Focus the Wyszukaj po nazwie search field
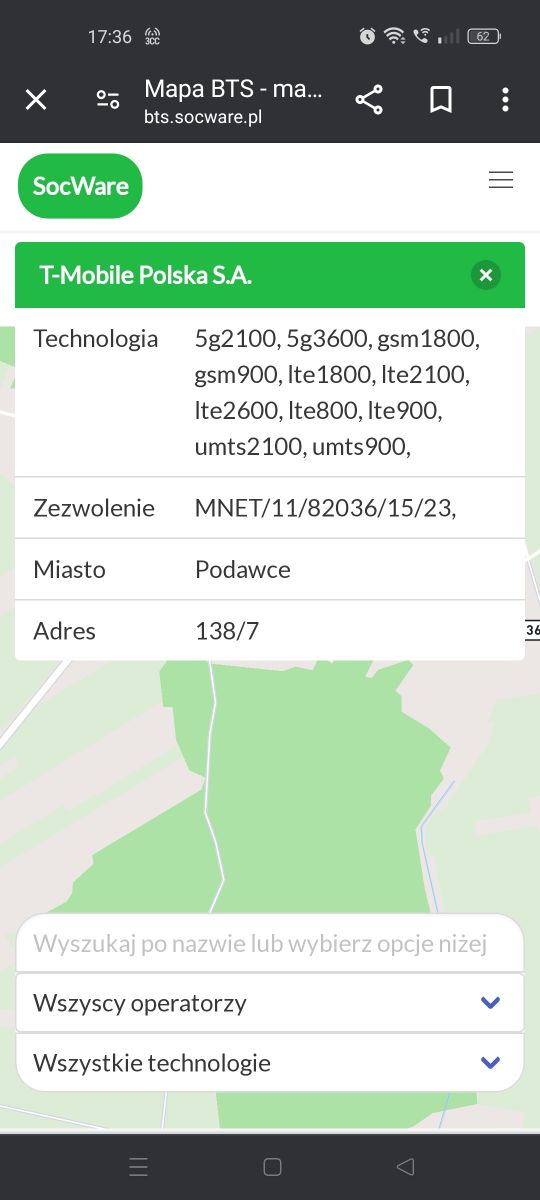 (270, 943)
